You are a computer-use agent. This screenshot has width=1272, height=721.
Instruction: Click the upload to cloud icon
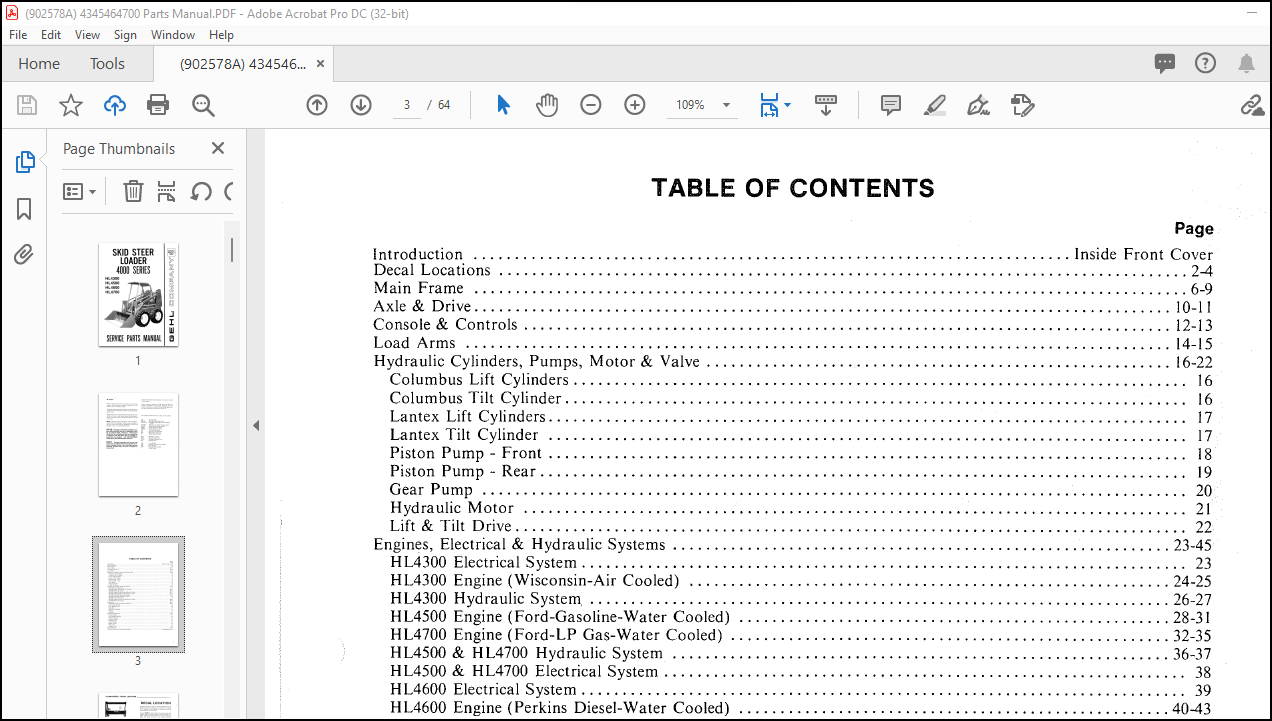(x=115, y=105)
